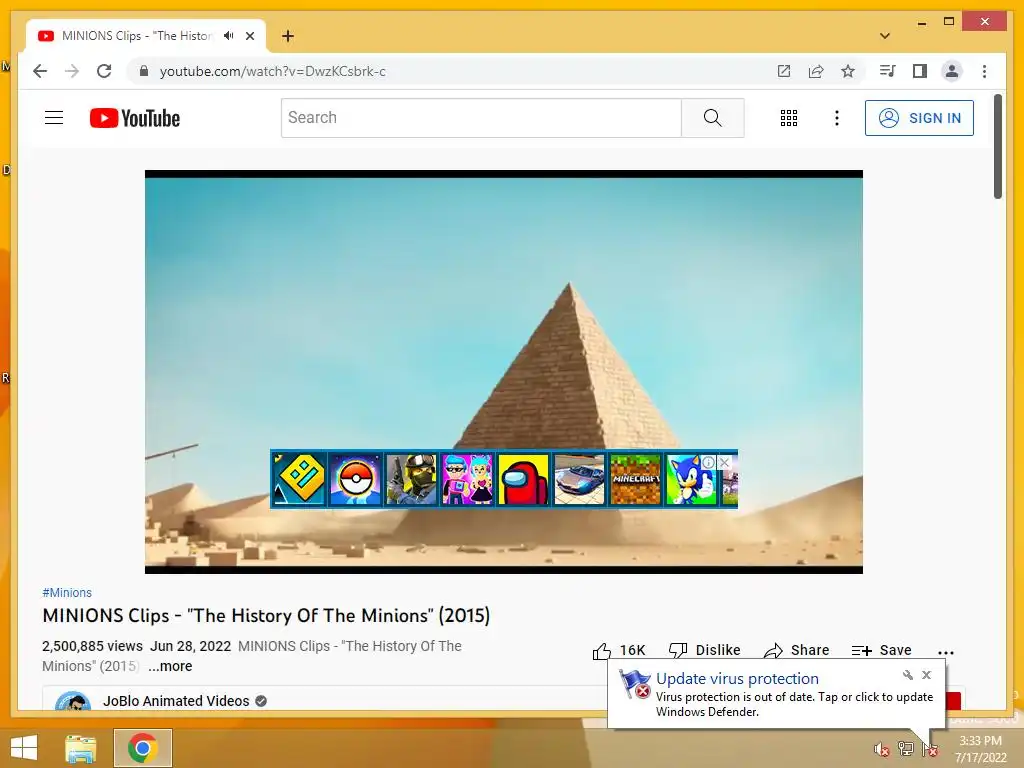Click the Geometry Dash ad icon
This screenshot has width=1024, height=768.
click(x=299, y=479)
